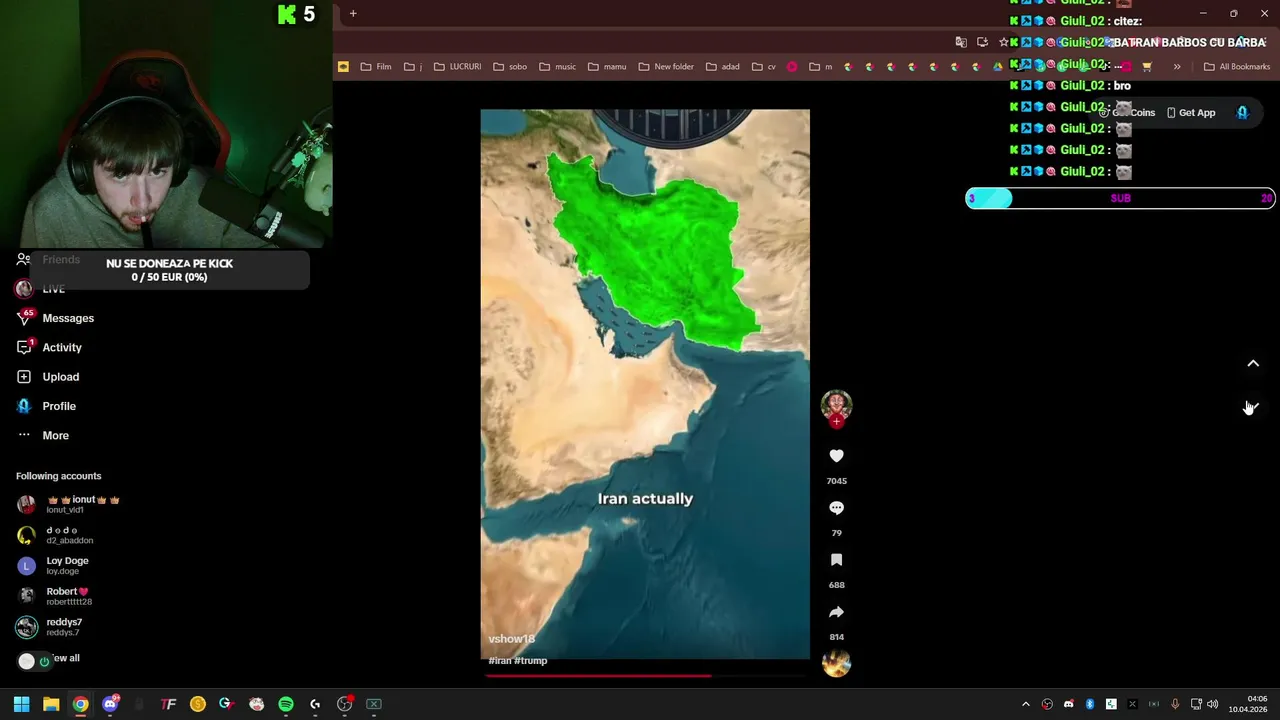Open File Explorer from the taskbar
The width and height of the screenshot is (1280, 720).
(51, 704)
